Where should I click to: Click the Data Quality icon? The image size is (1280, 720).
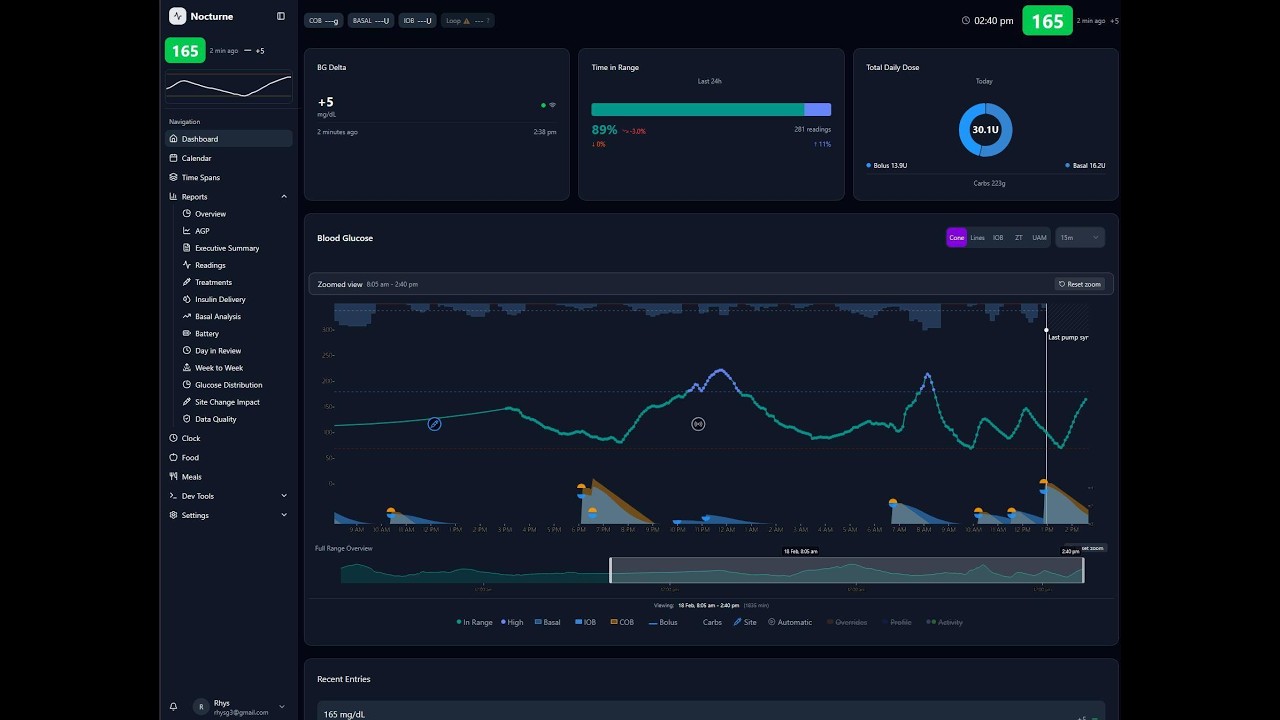pyautogui.click(x=186, y=419)
